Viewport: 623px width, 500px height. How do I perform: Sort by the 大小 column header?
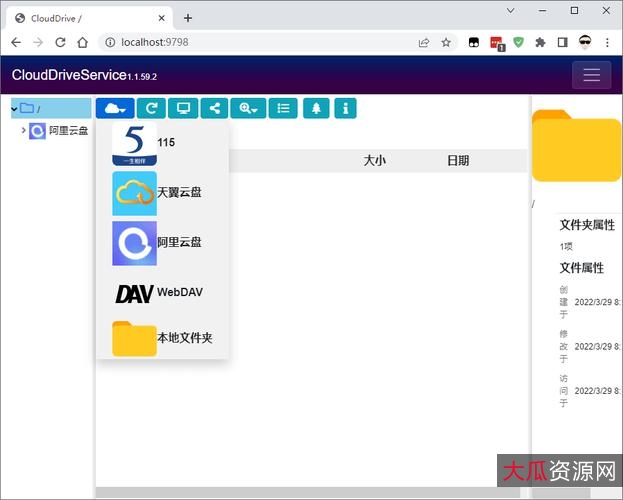tap(375, 161)
